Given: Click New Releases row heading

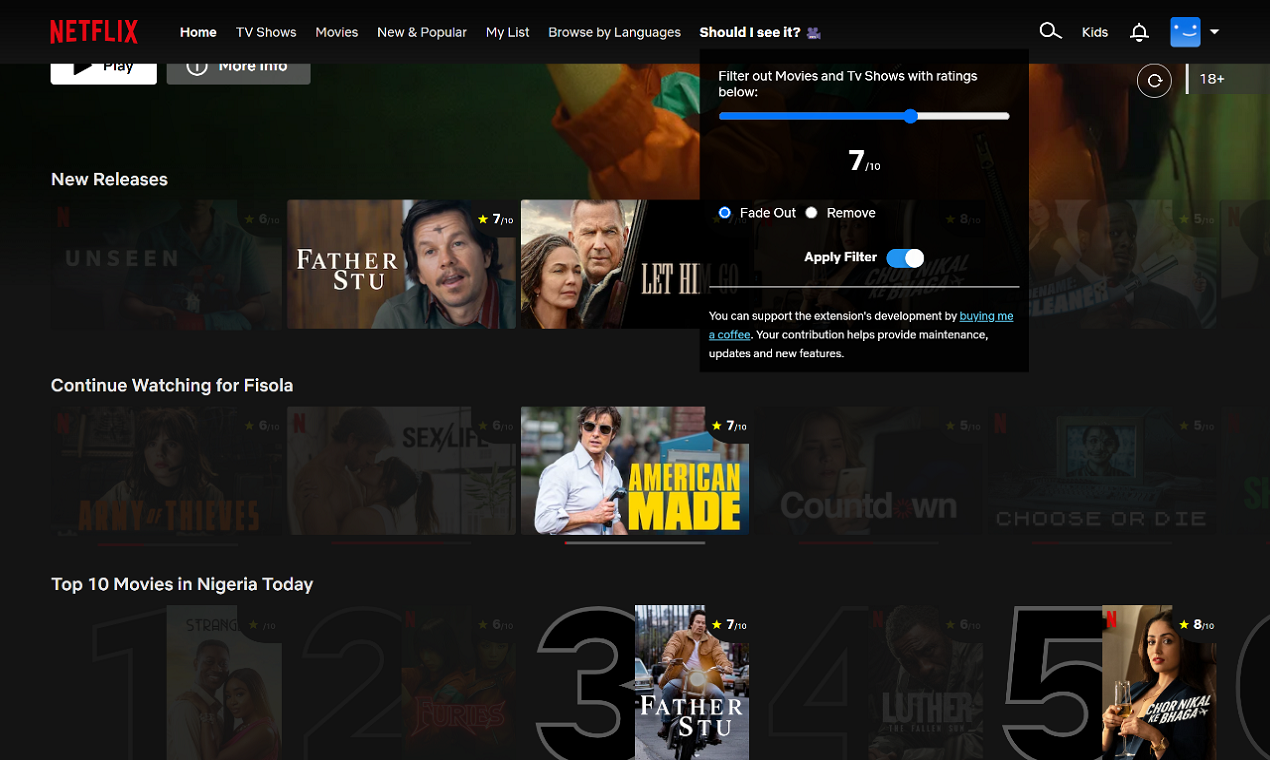Looking at the screenshot, I should (109, 179).
